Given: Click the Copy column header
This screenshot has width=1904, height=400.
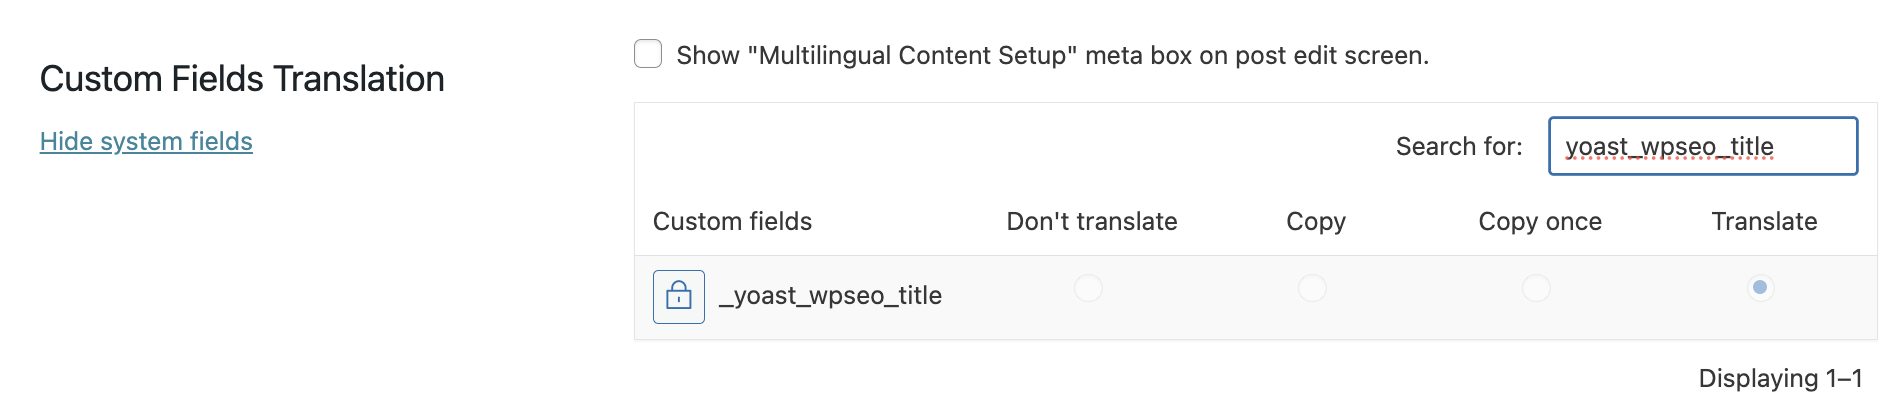Looking at the screenshot, I should tap(1315, 221).
